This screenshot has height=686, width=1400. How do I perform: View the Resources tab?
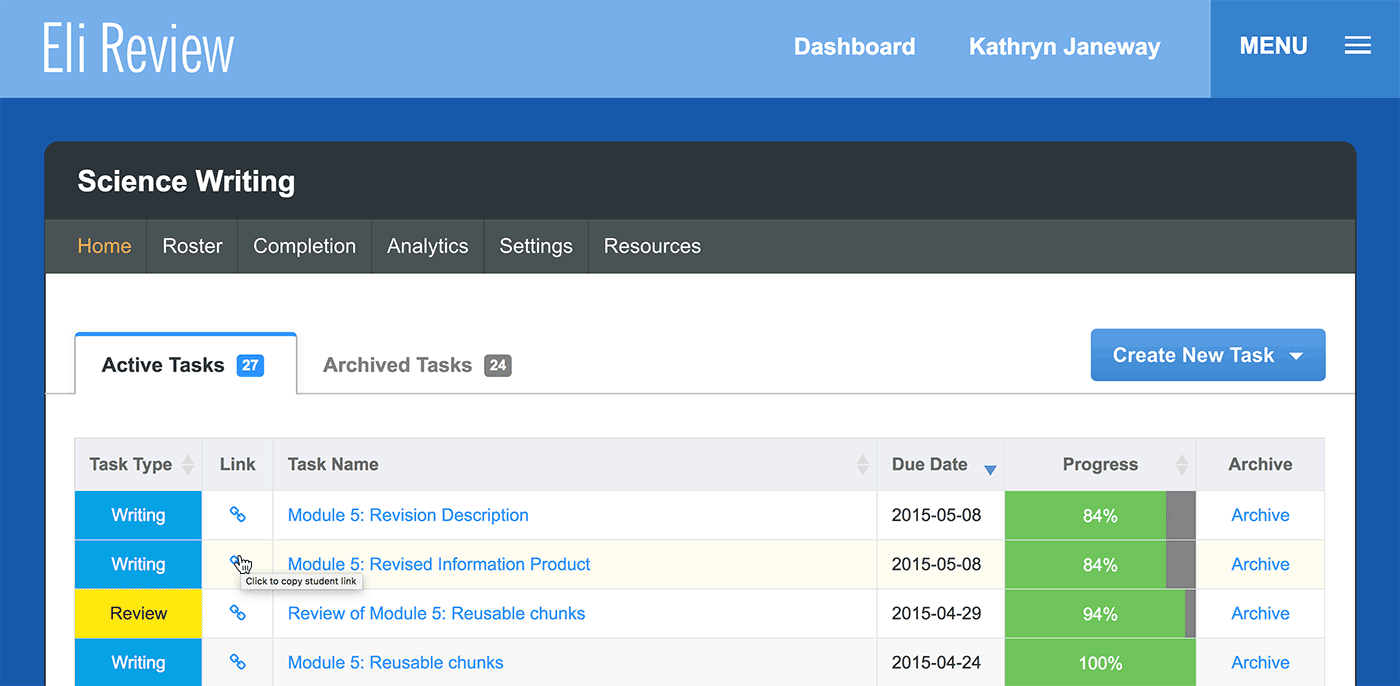[652, 246]
